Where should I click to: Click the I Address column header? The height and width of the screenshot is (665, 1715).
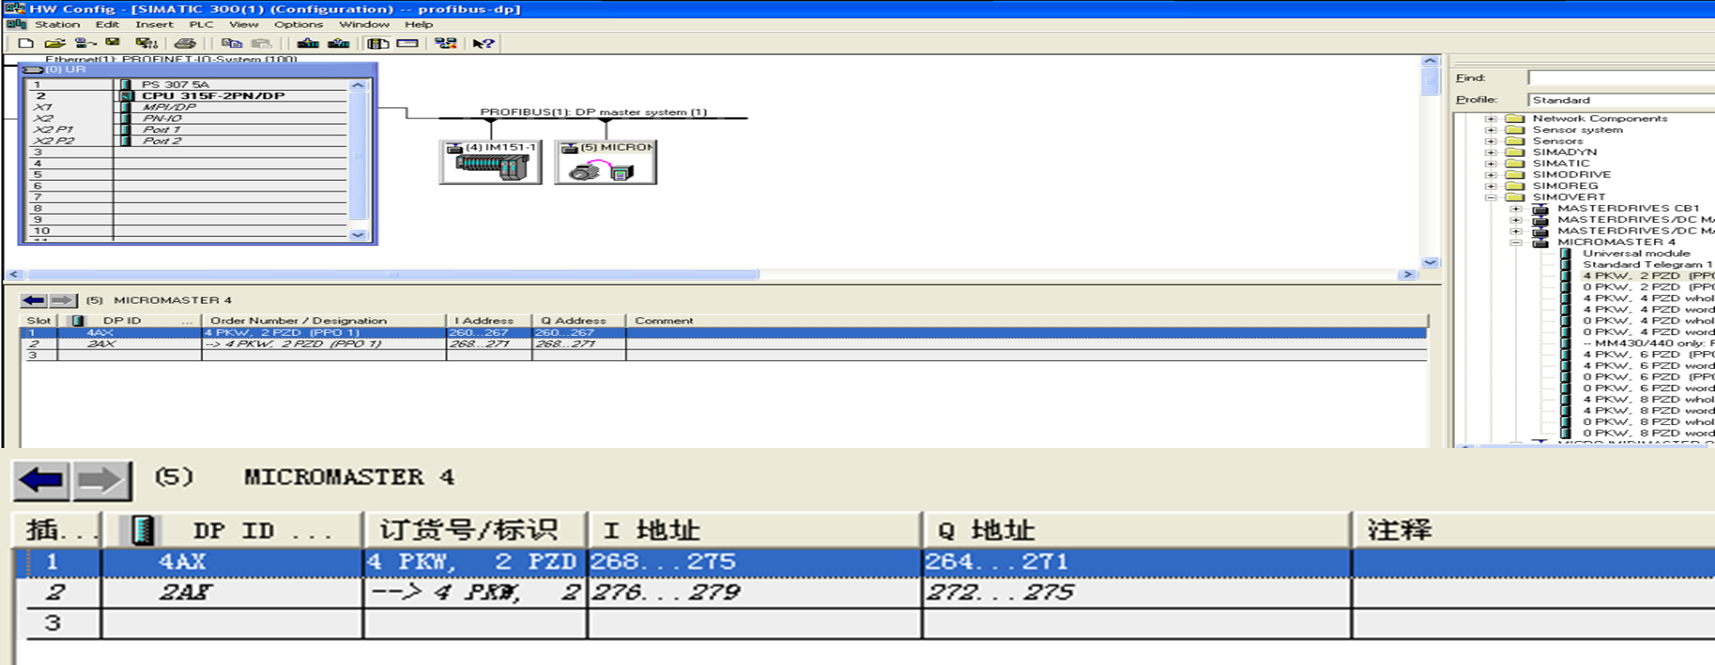click(489, 321)
